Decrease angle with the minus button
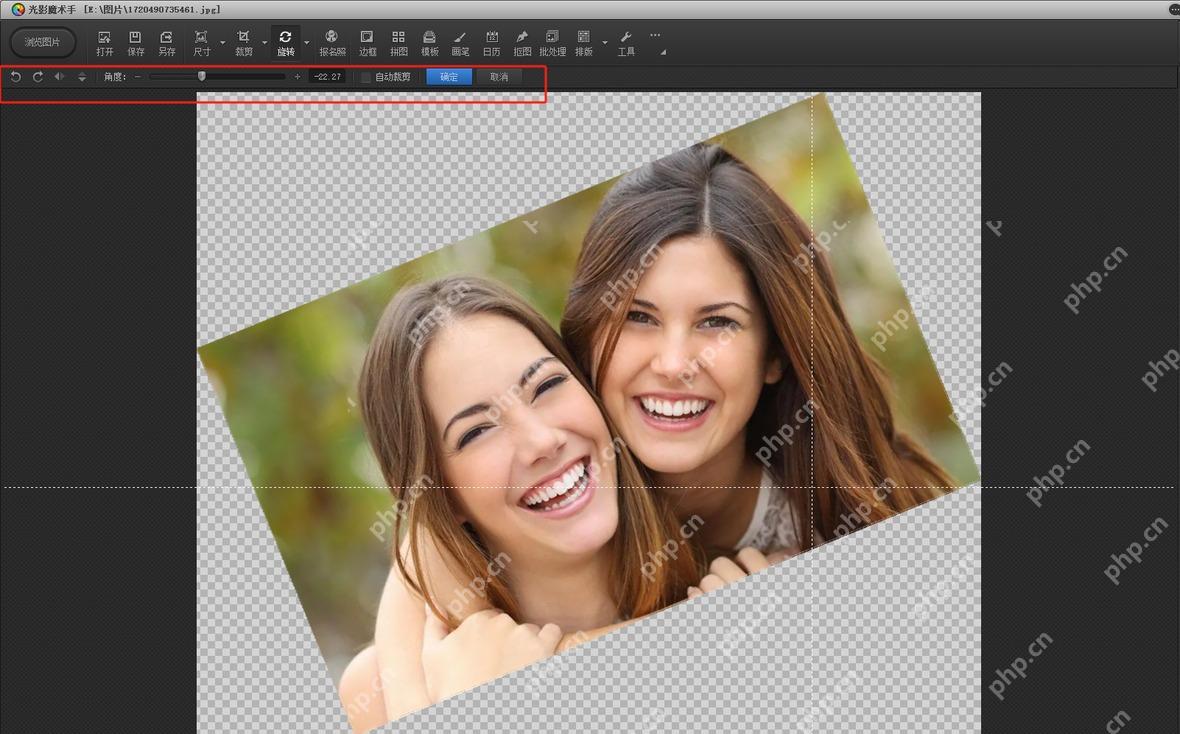This screenshot has width=1180, height=734. point(138,77)
